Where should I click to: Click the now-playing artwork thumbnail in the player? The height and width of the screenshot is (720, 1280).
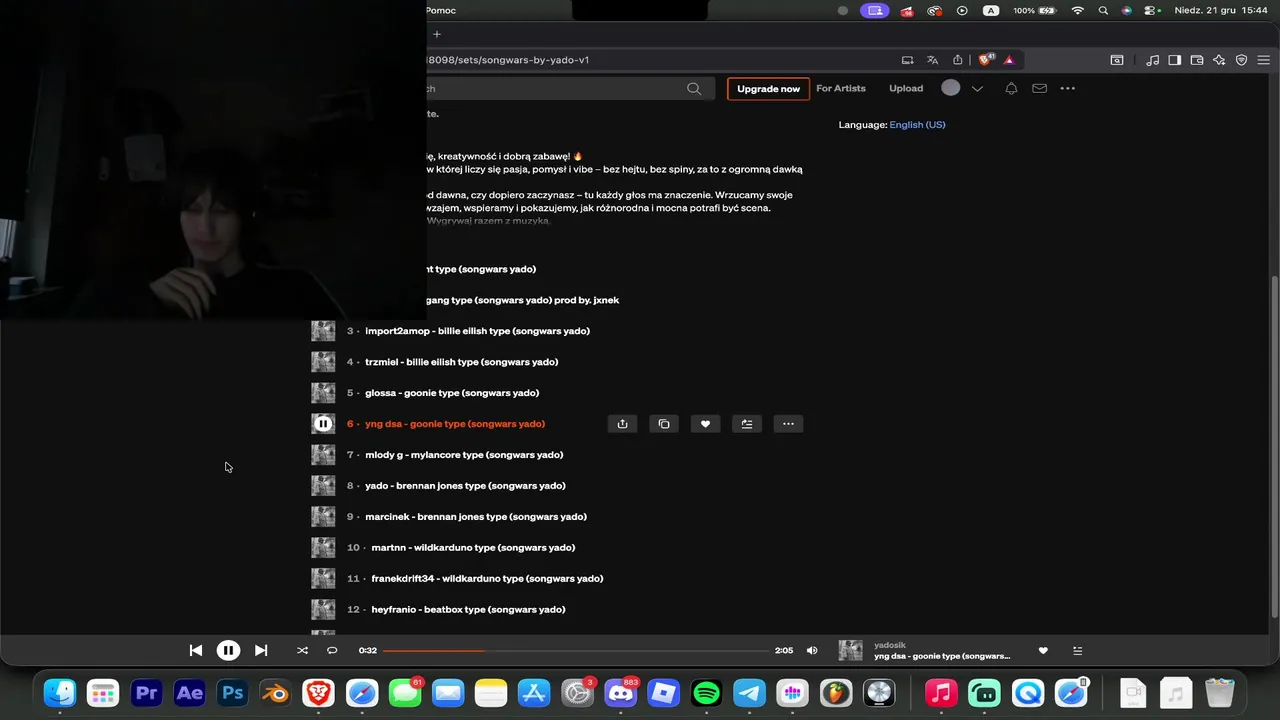[850, 650]
